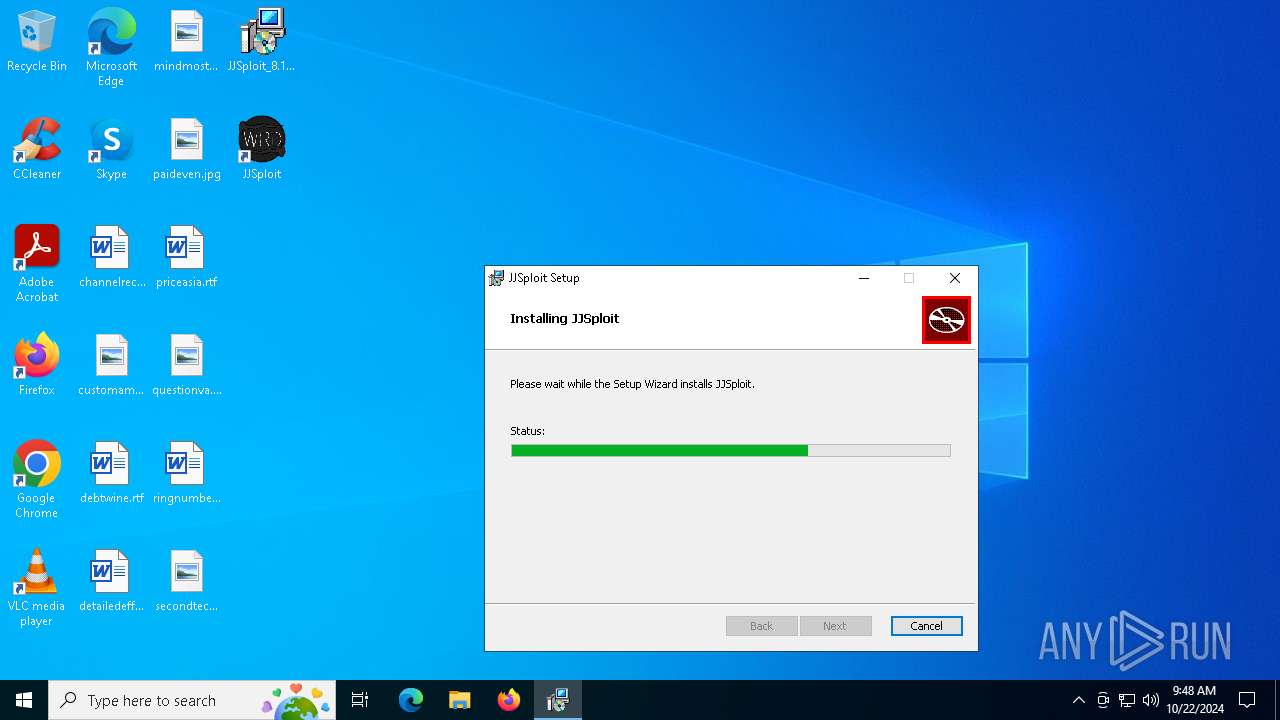This screenshot has width=1280, height=720.
Task: Select the priceasia.rtf document icon
Action: tap(186, 257)
